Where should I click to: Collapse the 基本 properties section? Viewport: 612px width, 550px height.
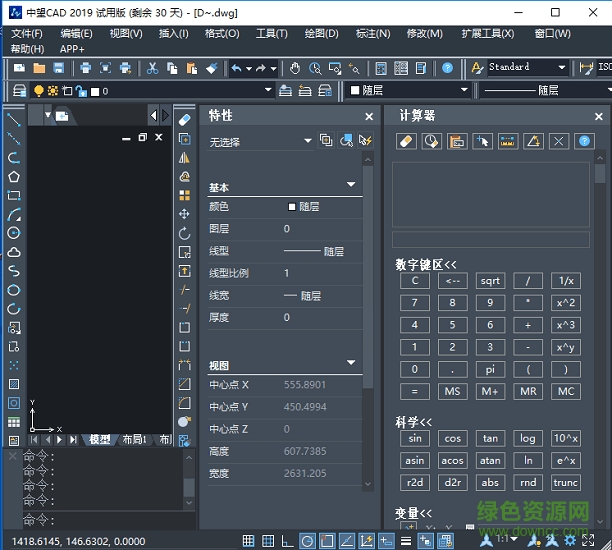[351, 185]
